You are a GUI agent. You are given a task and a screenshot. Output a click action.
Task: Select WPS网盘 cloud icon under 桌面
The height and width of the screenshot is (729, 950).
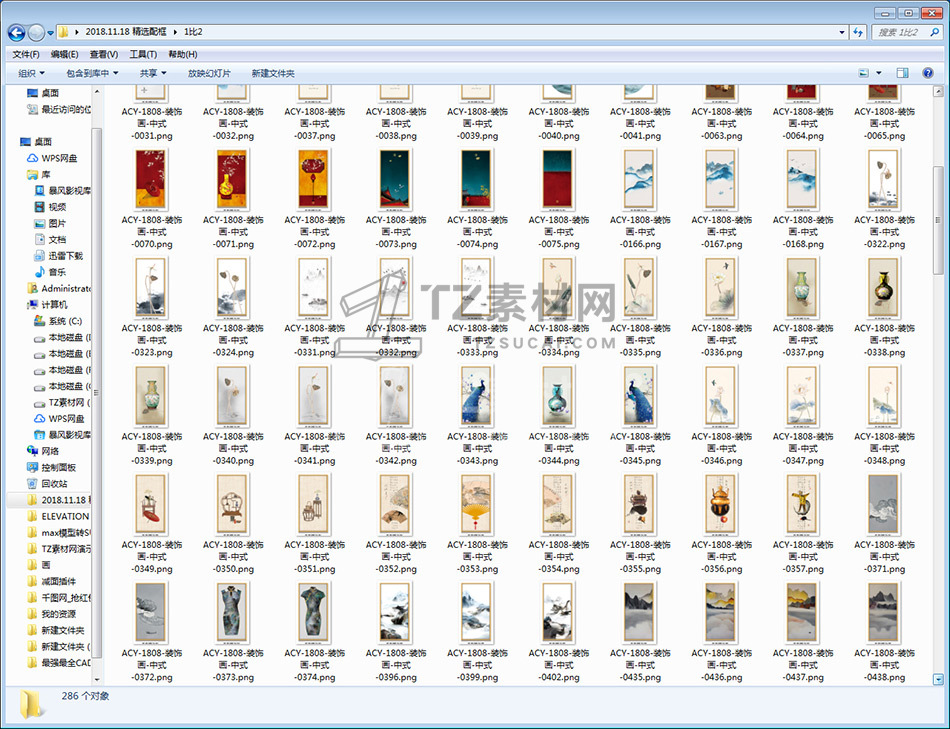tap(33, 158)
